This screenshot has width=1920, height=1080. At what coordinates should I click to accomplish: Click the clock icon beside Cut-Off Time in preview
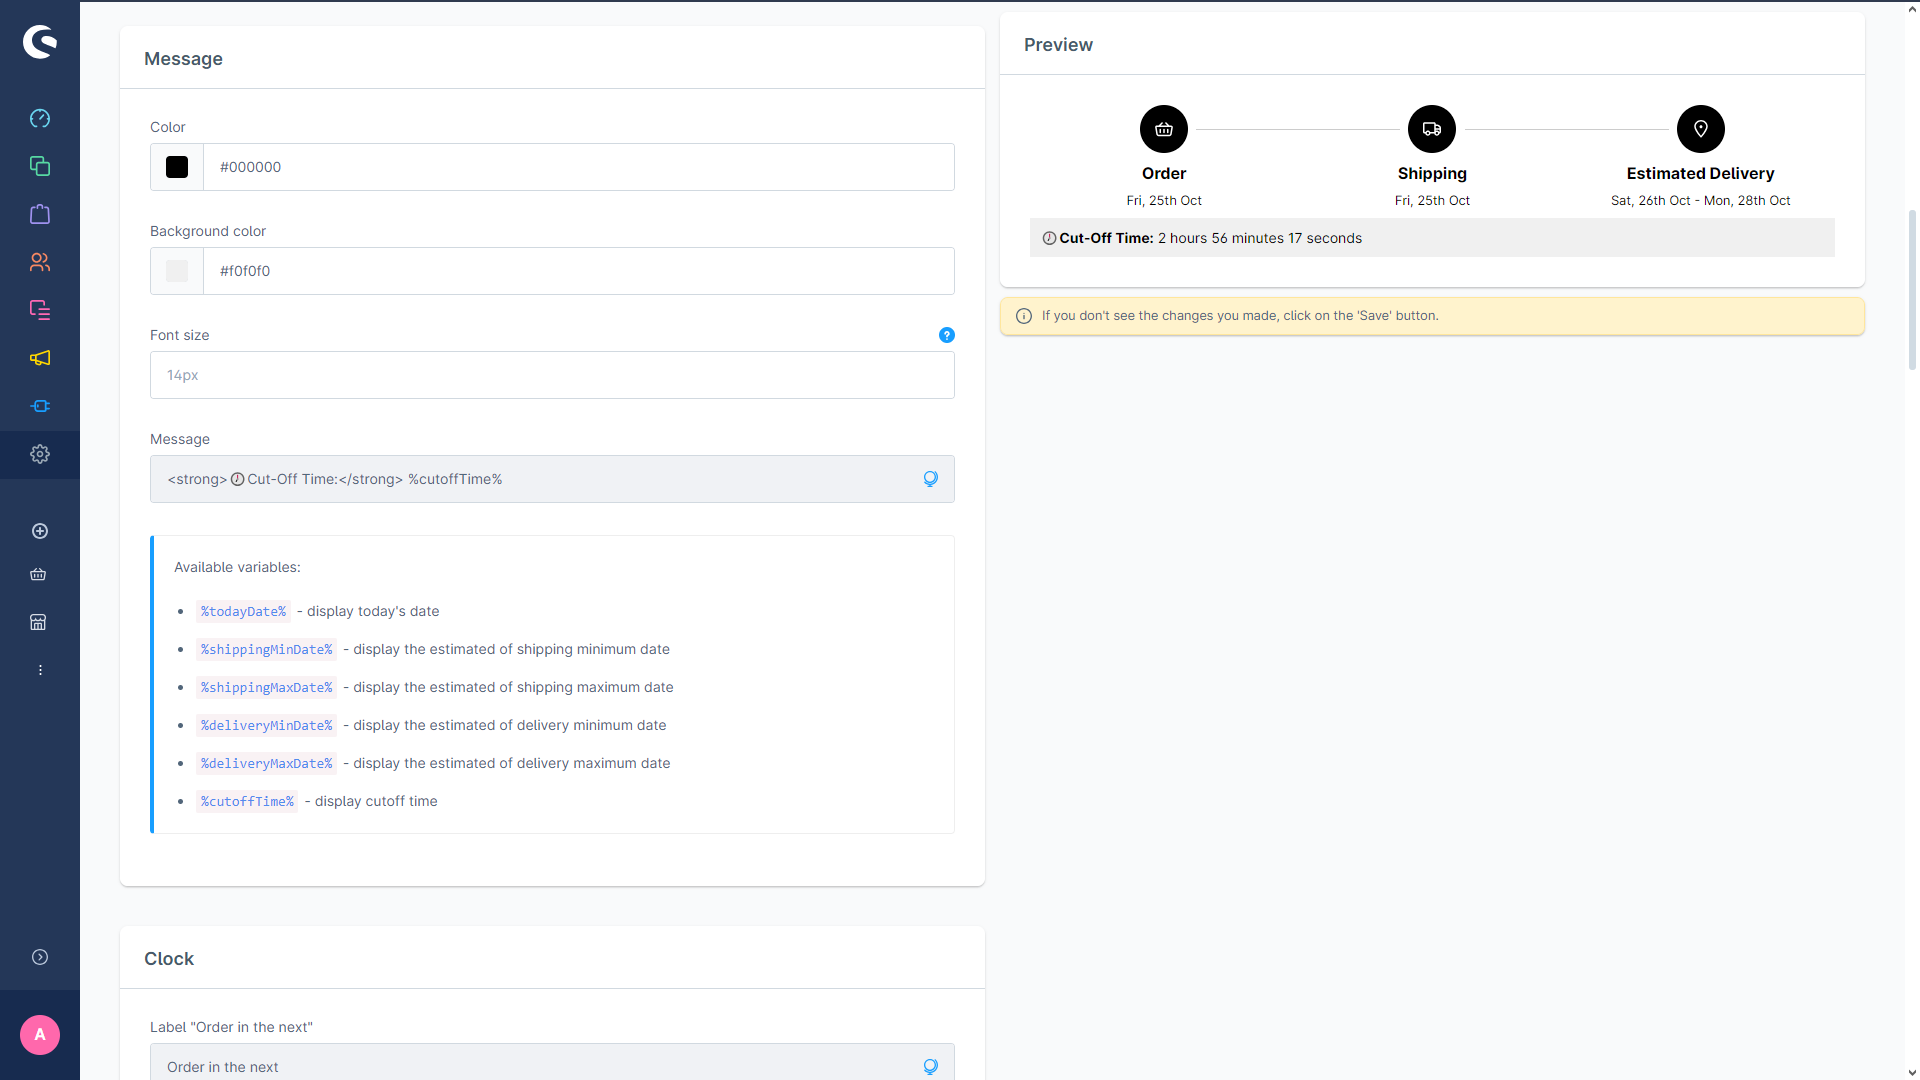pyautogui.click(x=1049, y=238)
